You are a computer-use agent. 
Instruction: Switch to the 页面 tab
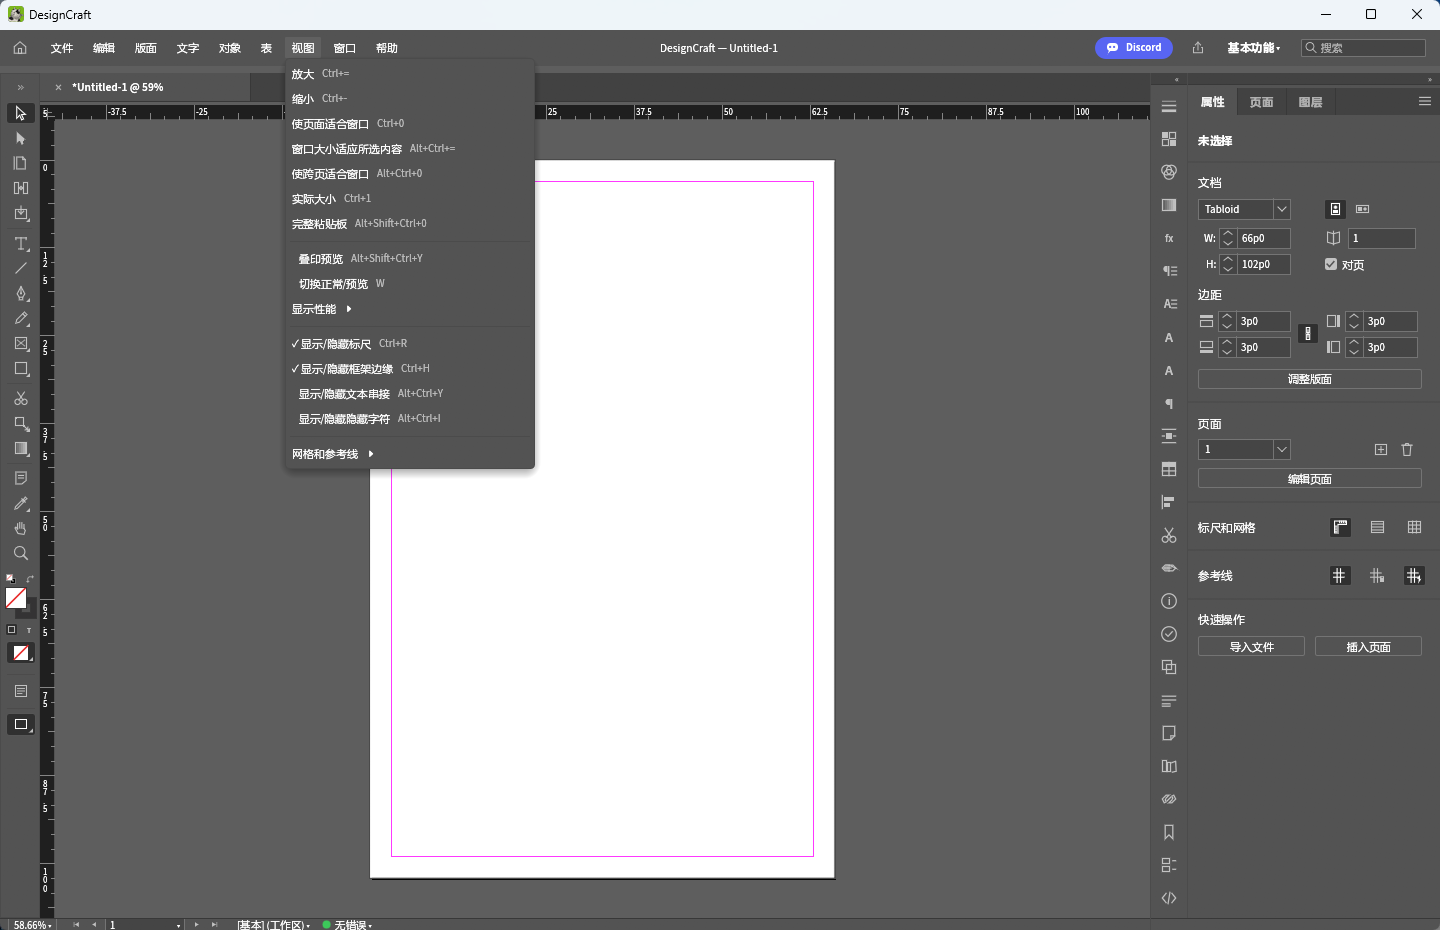(1261, 102)
